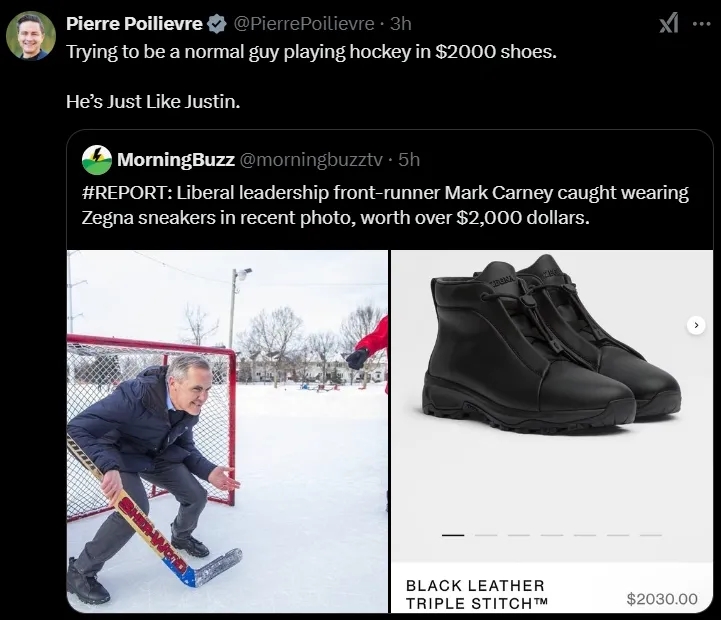Viewport: 721px width, 620px height.
Task: Jump to the second carousel indicator dash
Action: (x=485, y=535)
